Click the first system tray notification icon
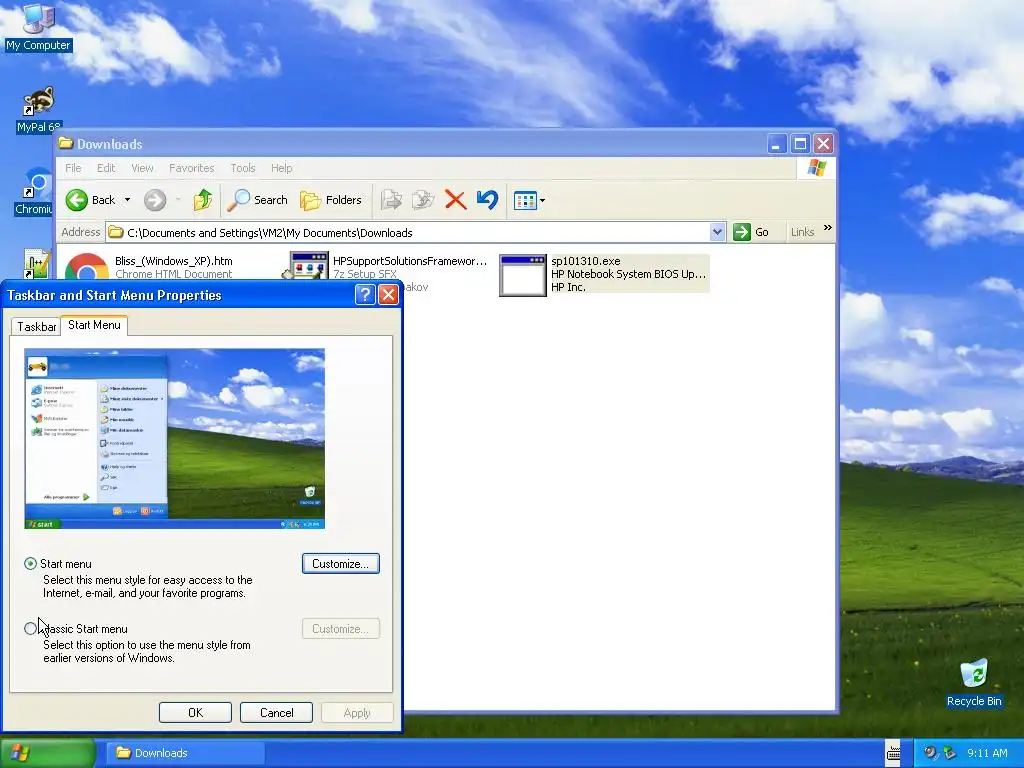 click(929, 753)
